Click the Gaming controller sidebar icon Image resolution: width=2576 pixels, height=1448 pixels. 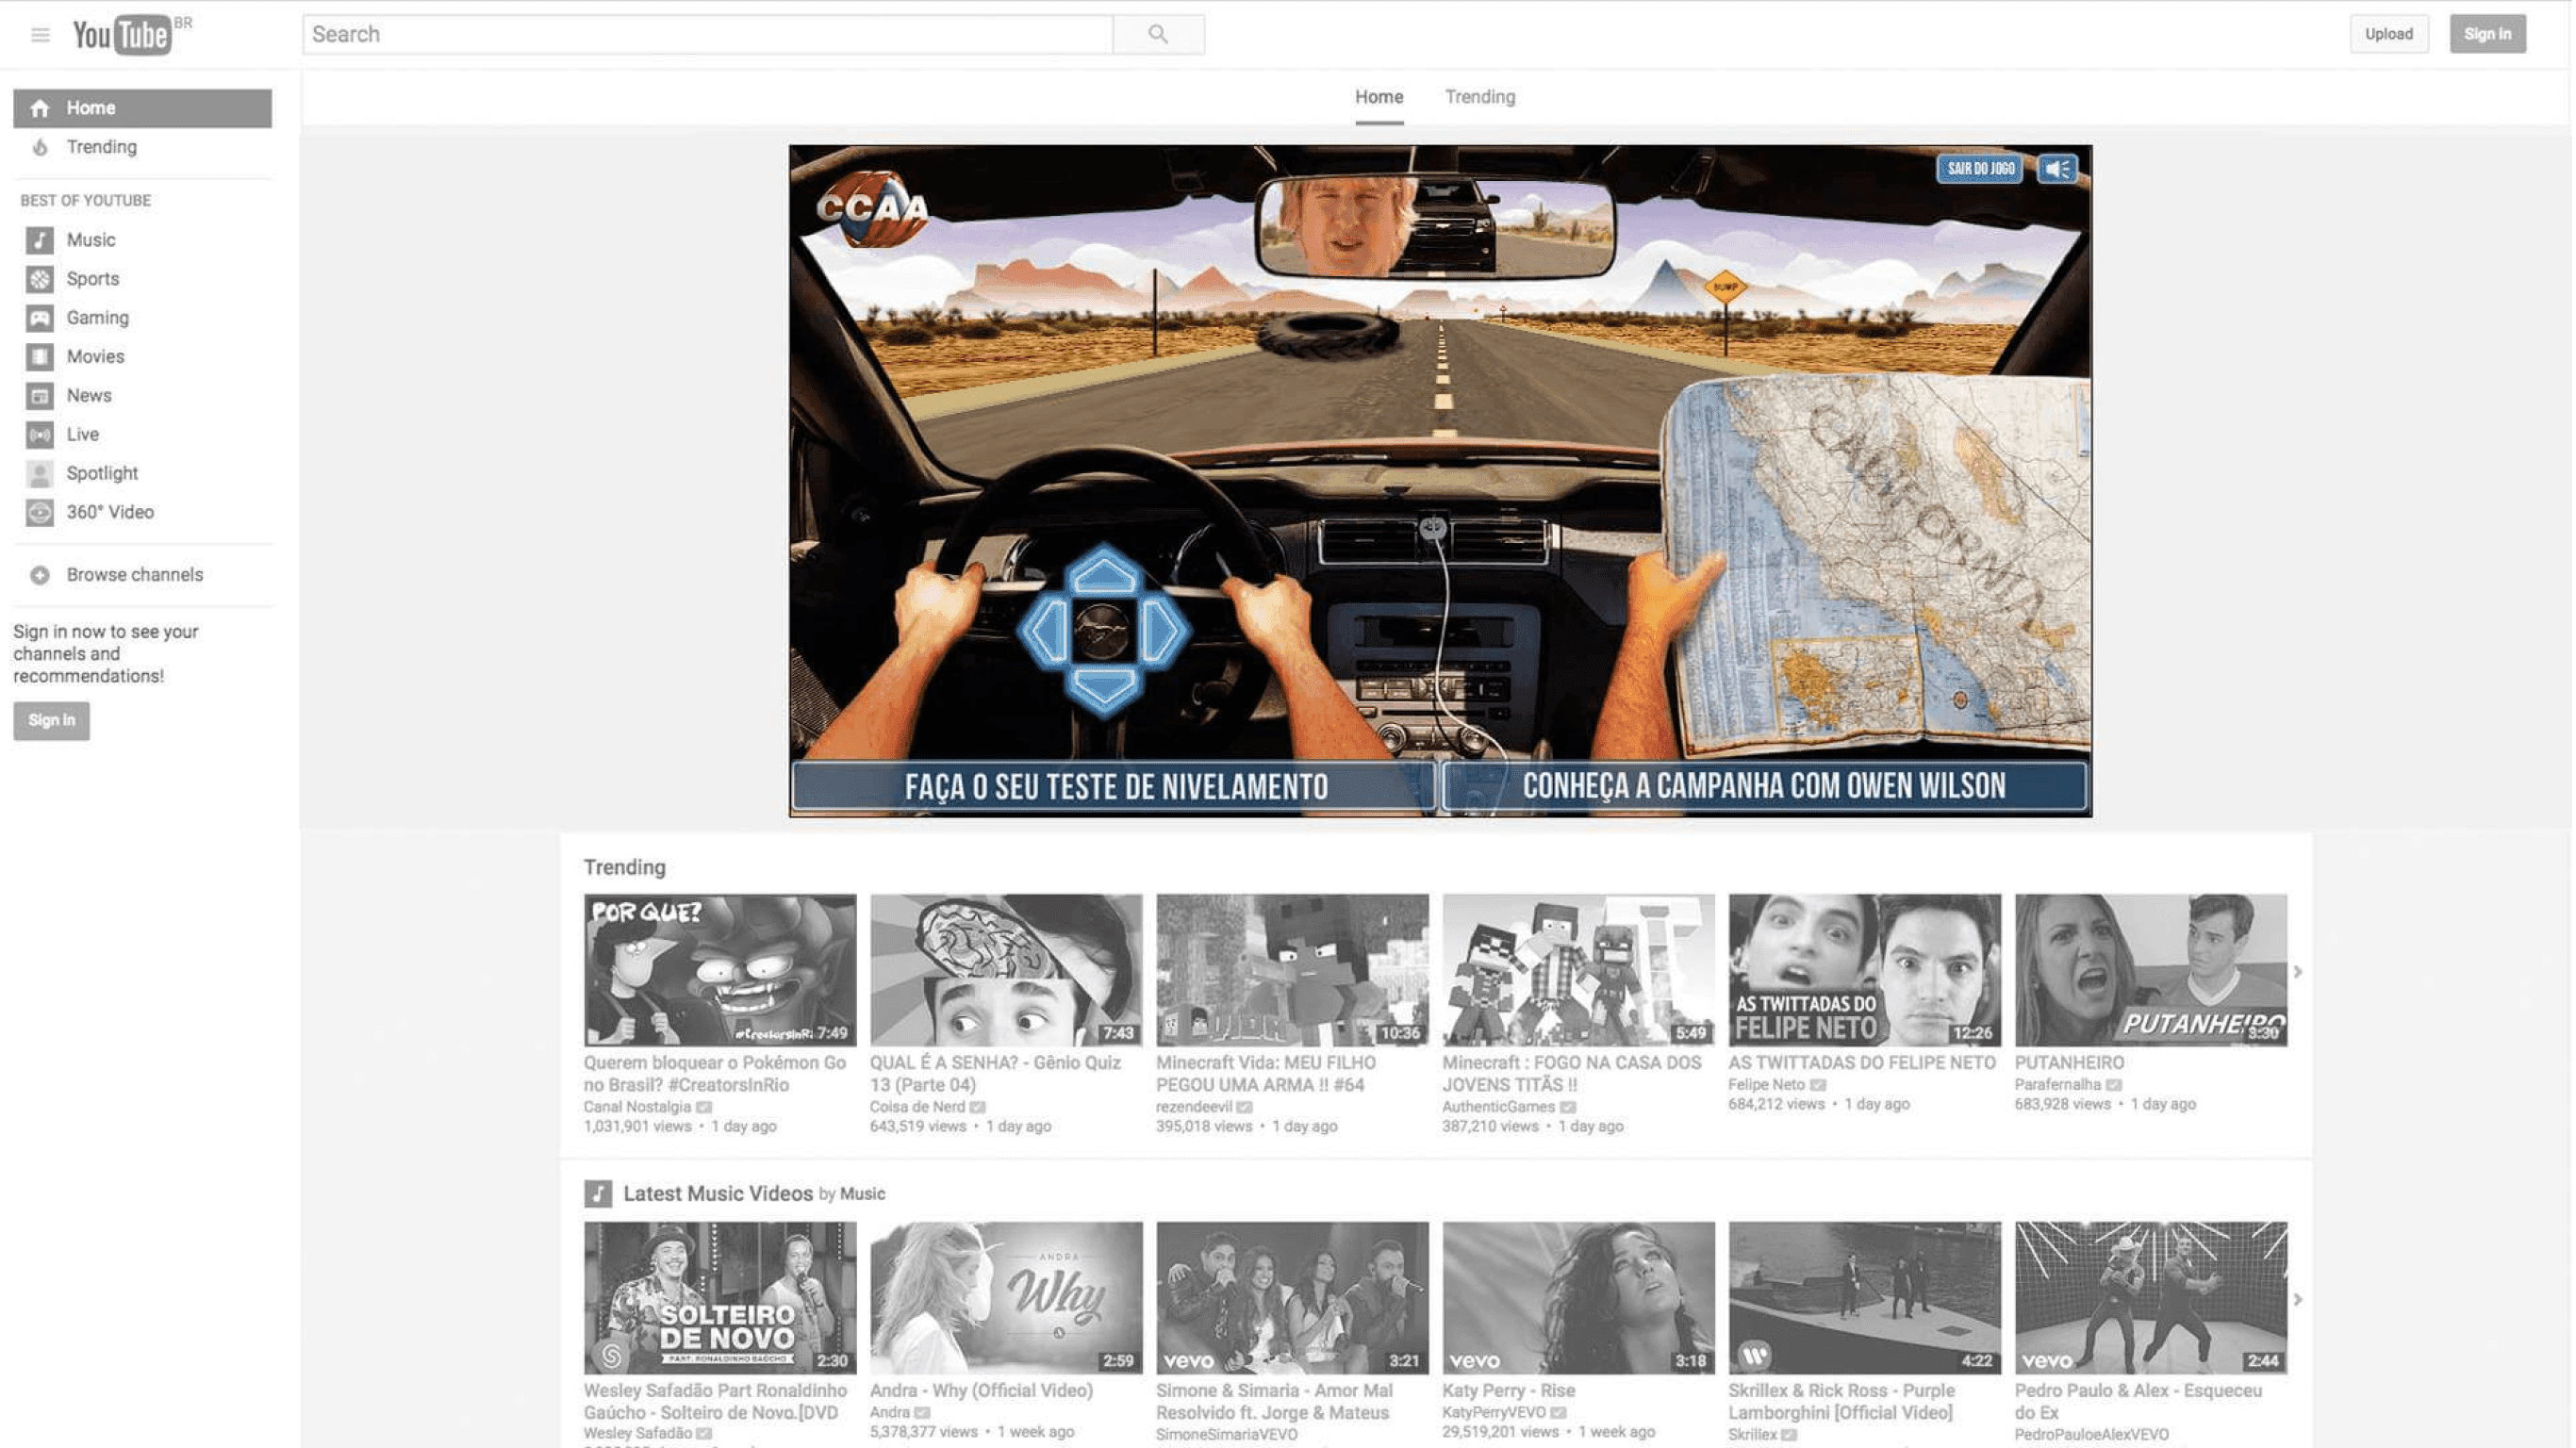[x=39, y=318]
